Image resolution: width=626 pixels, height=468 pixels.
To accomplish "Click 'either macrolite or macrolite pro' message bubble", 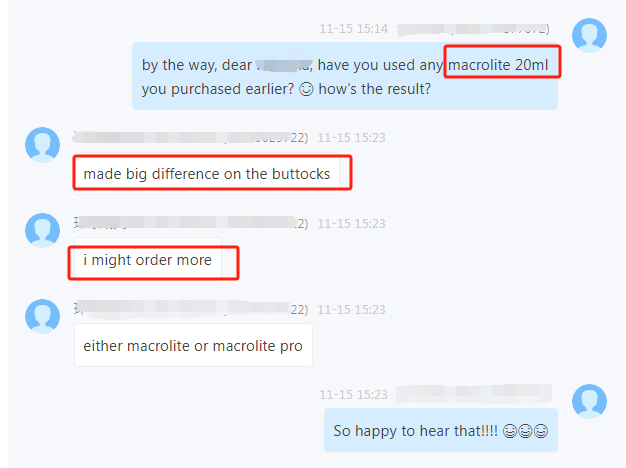I will click(193, 345).
